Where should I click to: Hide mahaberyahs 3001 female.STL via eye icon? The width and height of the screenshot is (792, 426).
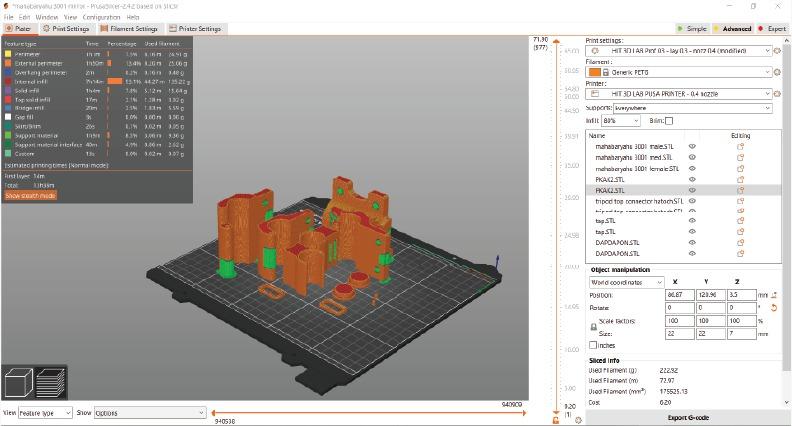692,169
